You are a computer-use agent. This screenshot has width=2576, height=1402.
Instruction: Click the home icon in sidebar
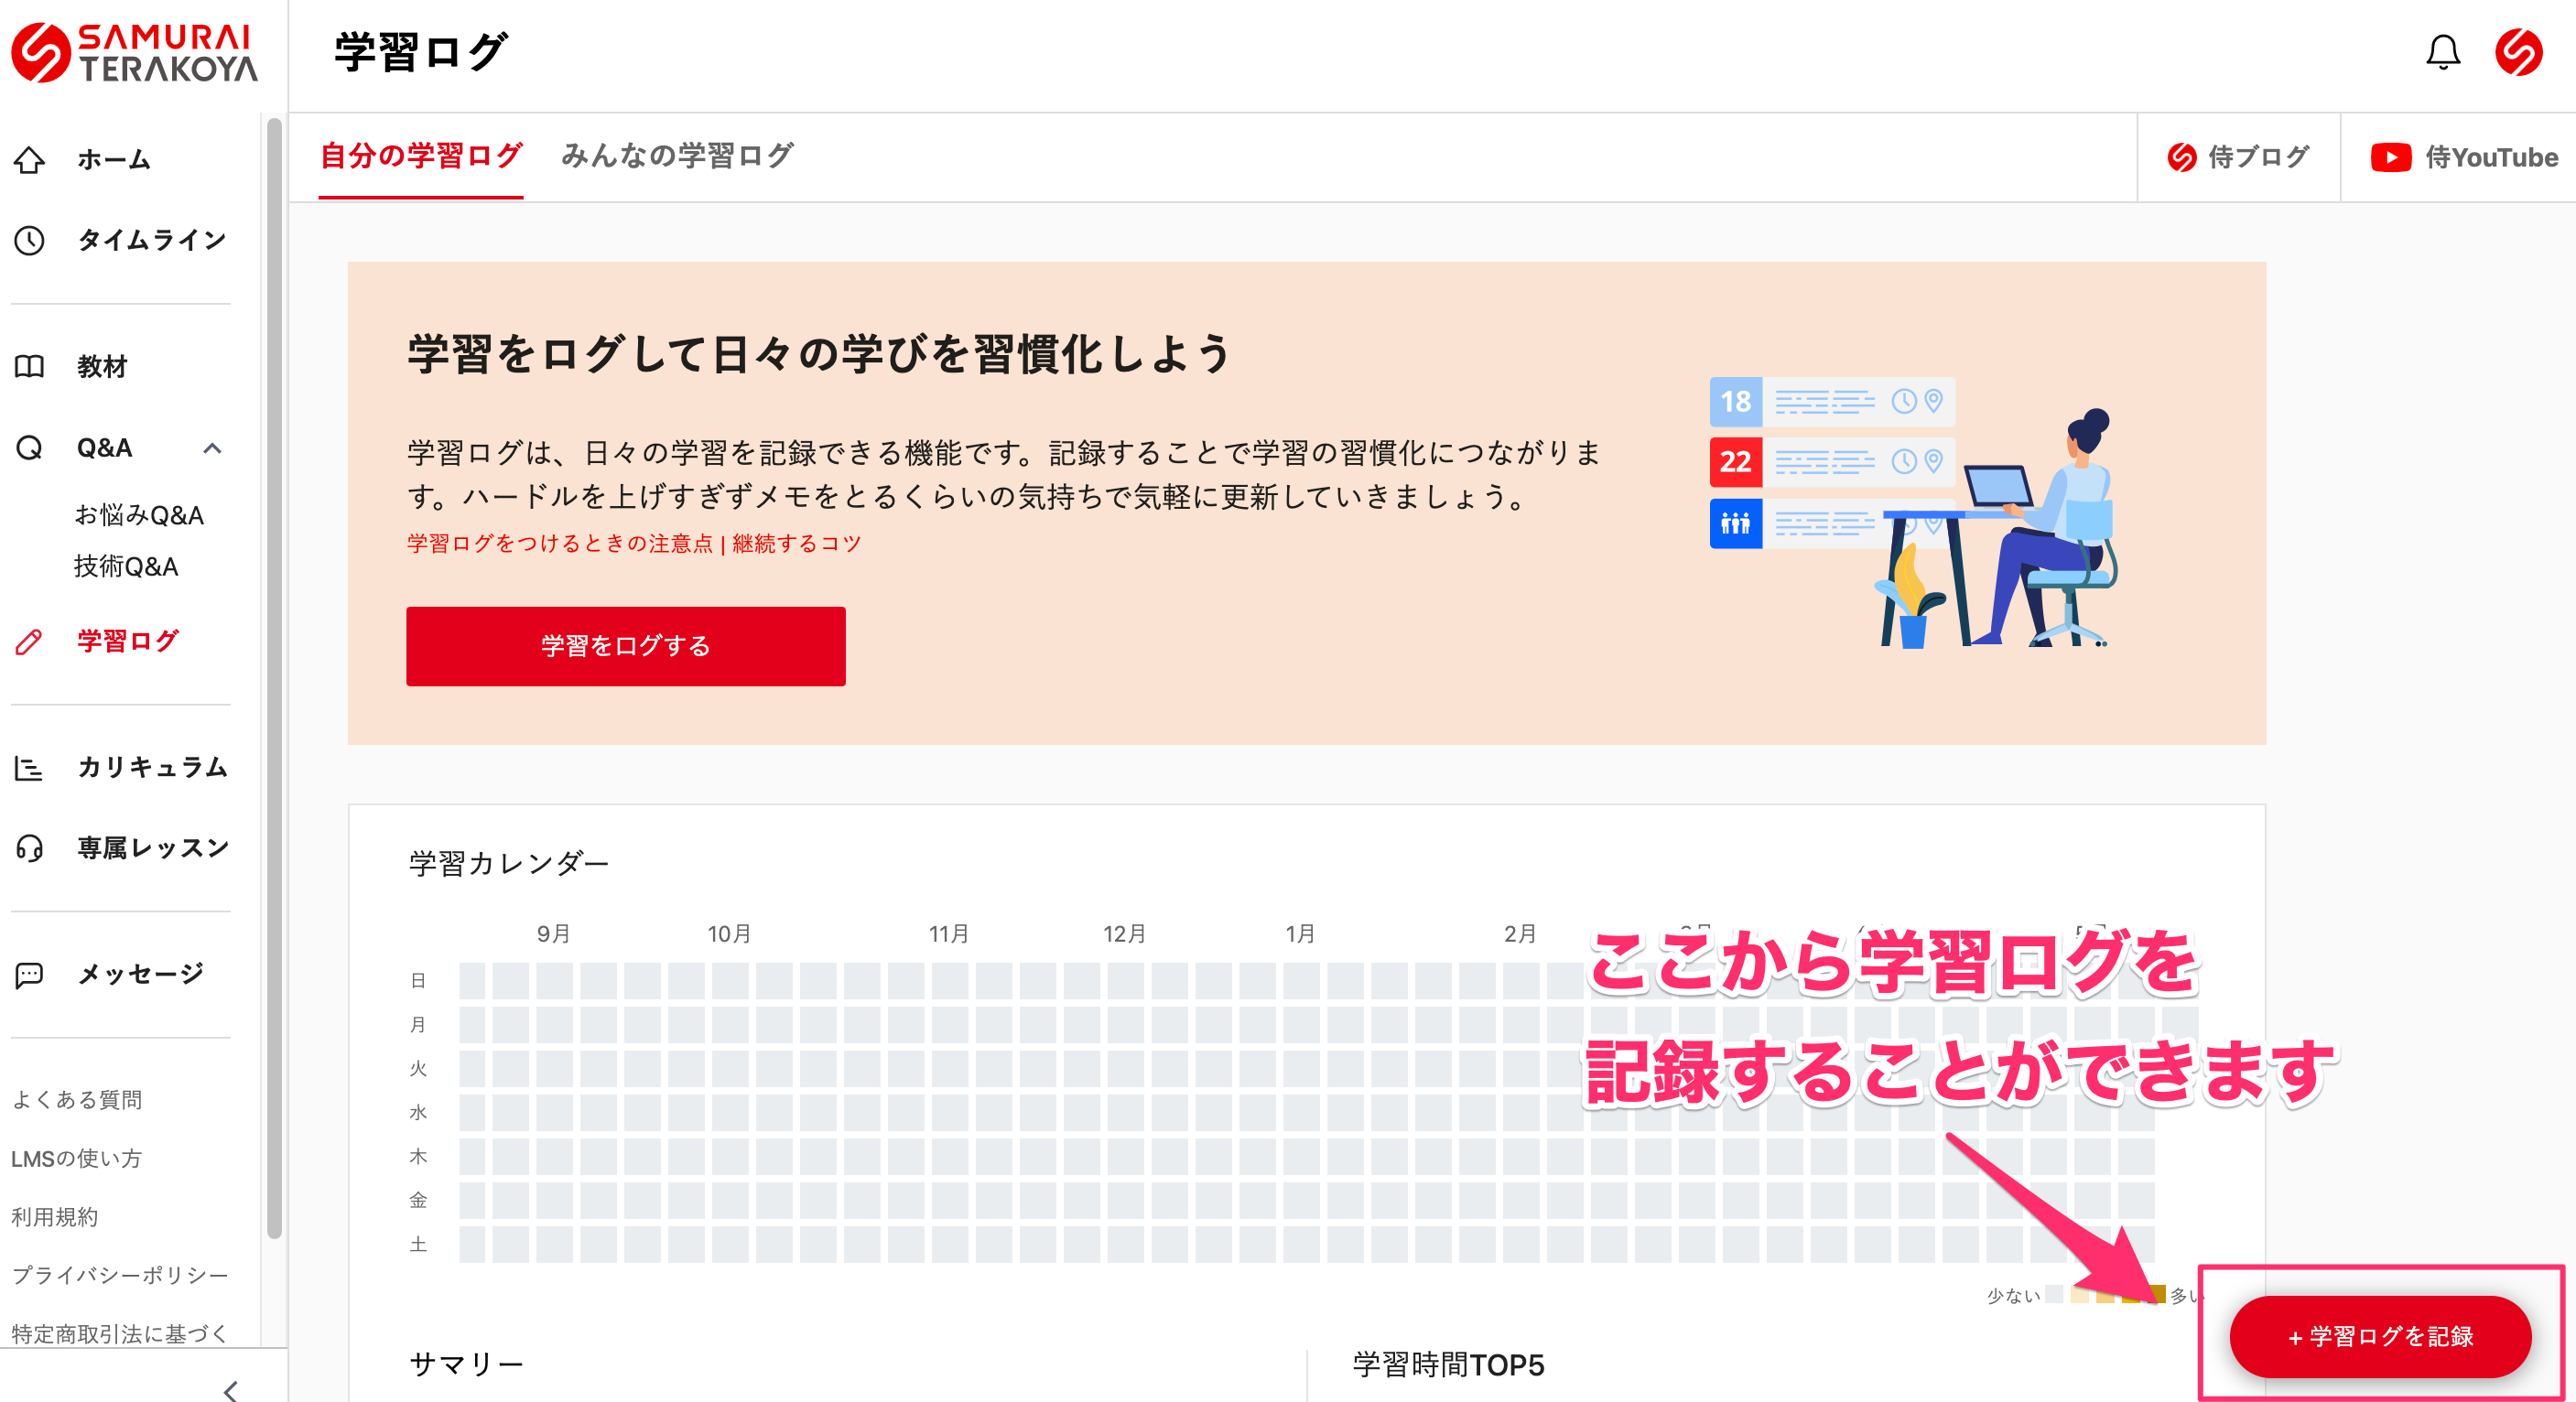30,160
